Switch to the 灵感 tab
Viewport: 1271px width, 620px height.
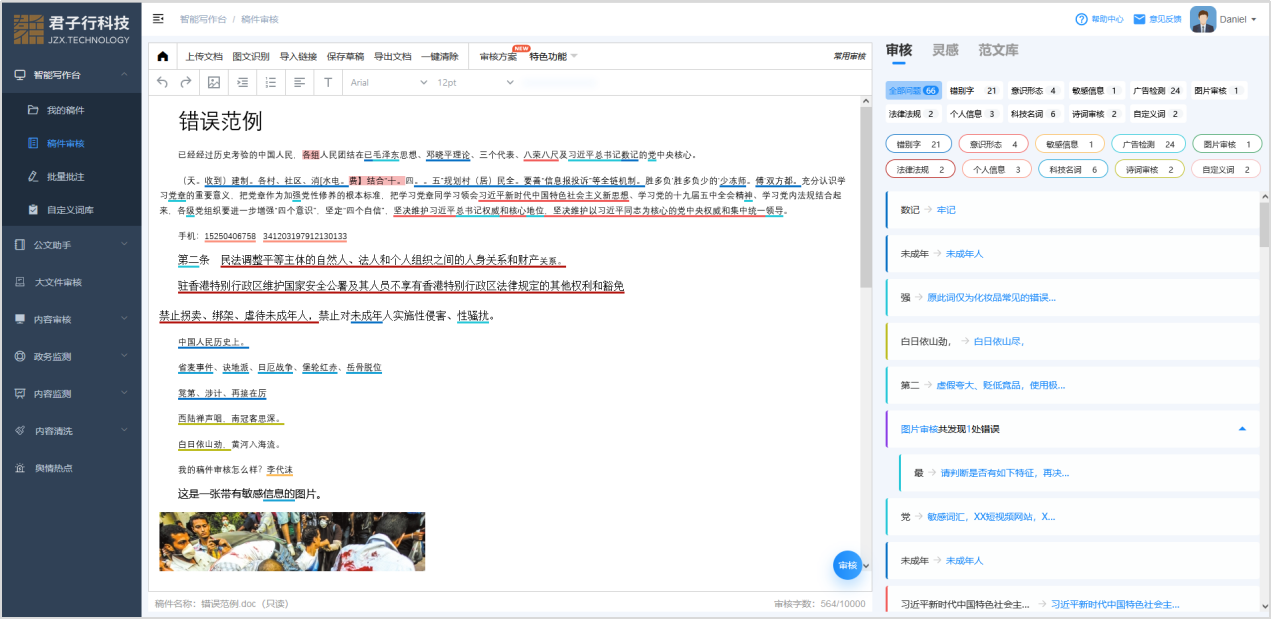945,50
